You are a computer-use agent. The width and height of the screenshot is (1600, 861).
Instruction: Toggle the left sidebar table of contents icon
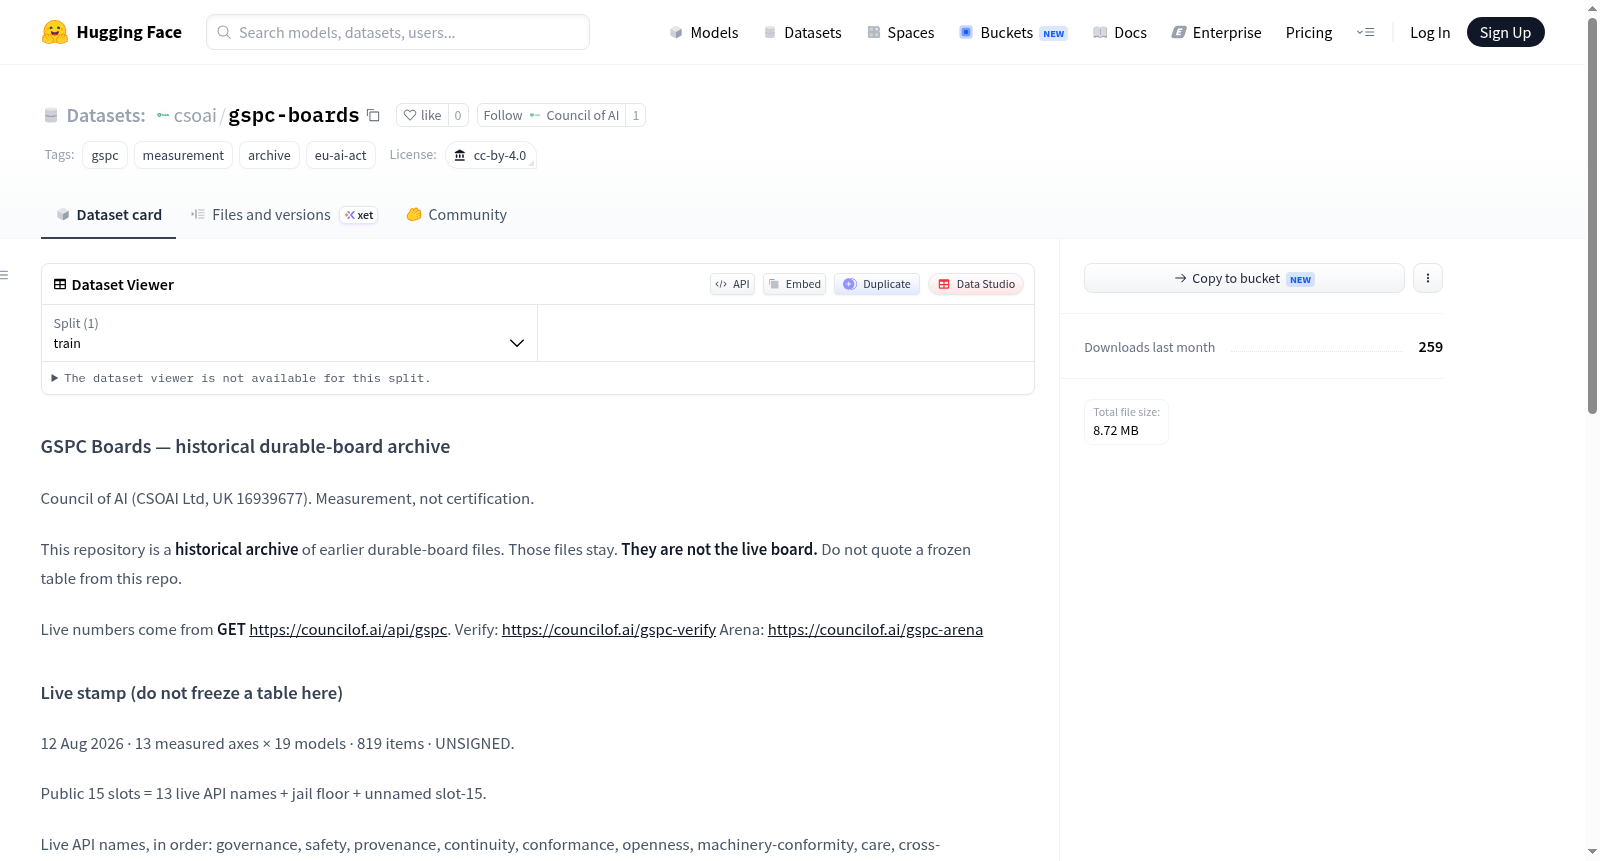click(x=4, y=275)
